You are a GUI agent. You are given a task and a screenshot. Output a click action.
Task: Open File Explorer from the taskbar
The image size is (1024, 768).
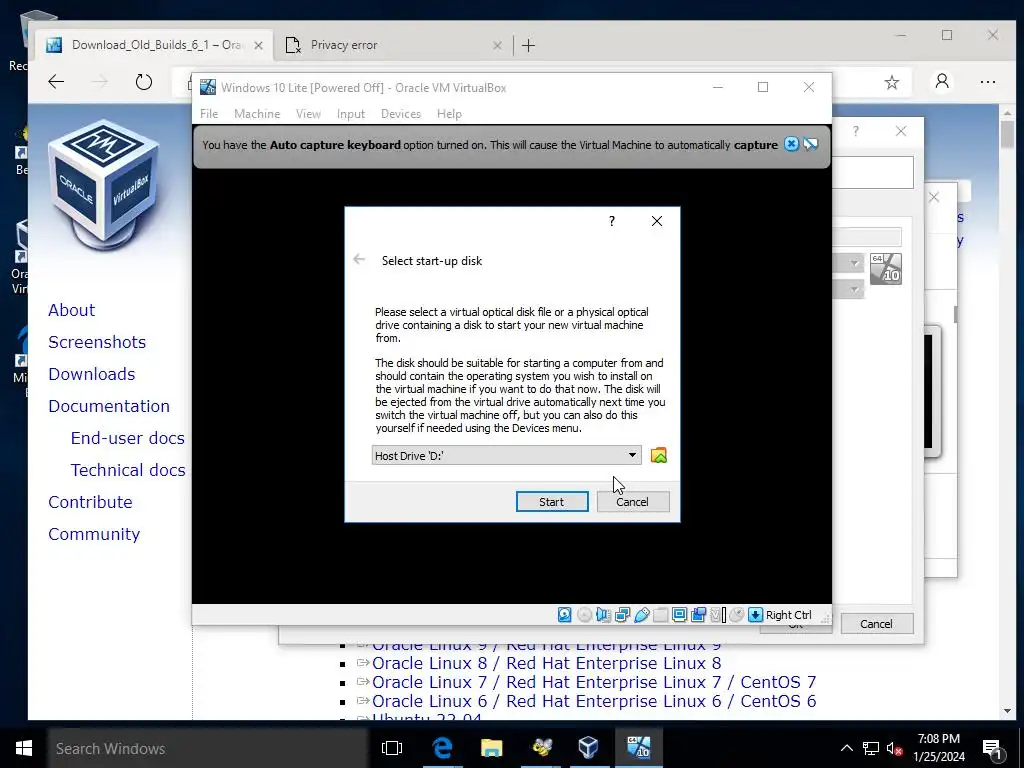[491, 748]
